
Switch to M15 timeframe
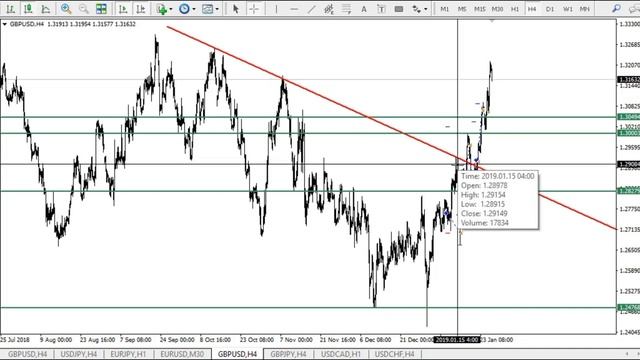[480, 9]
